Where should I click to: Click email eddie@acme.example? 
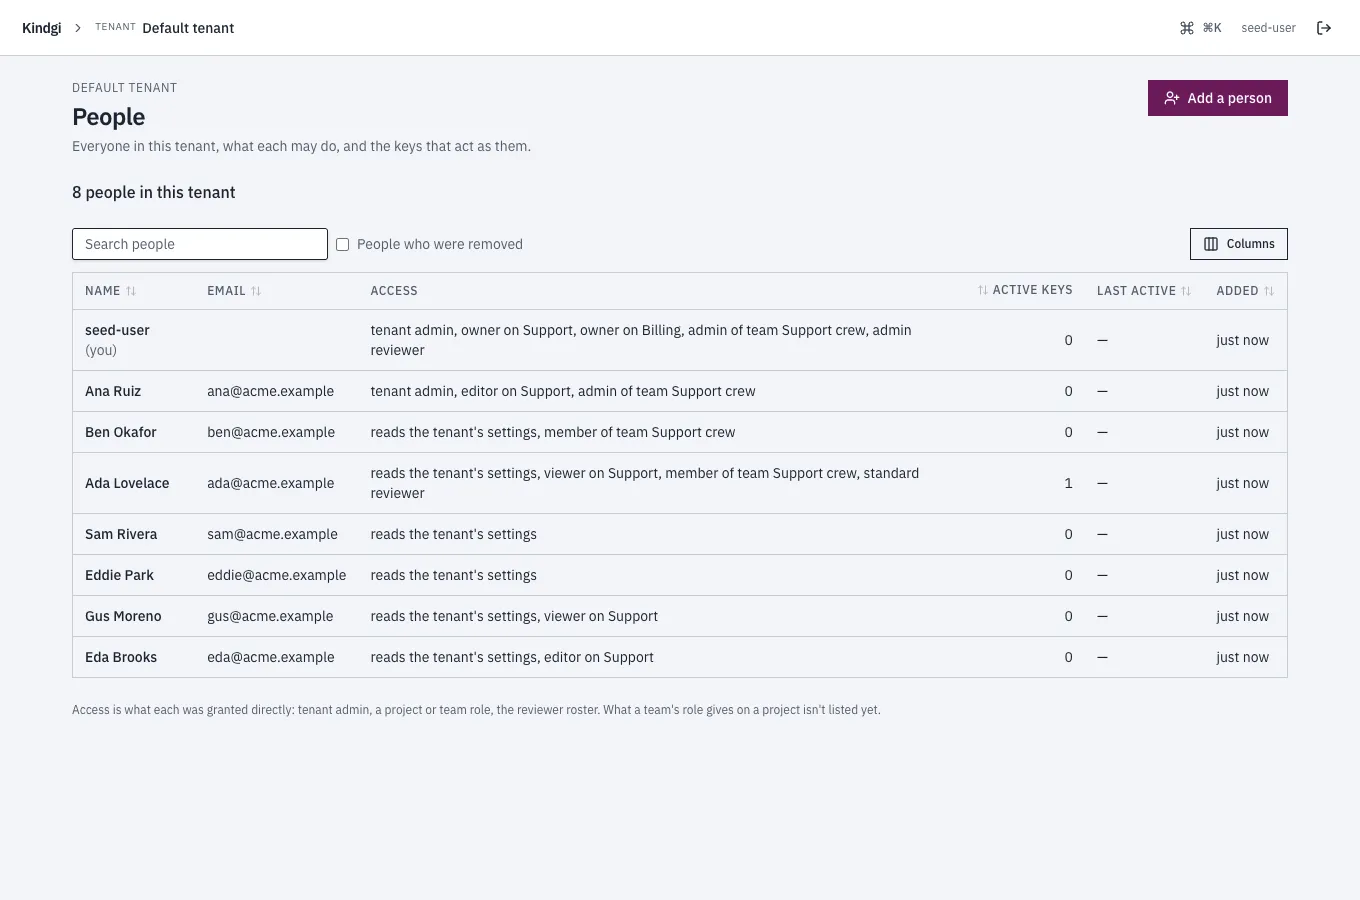click(x=277, y=575)
